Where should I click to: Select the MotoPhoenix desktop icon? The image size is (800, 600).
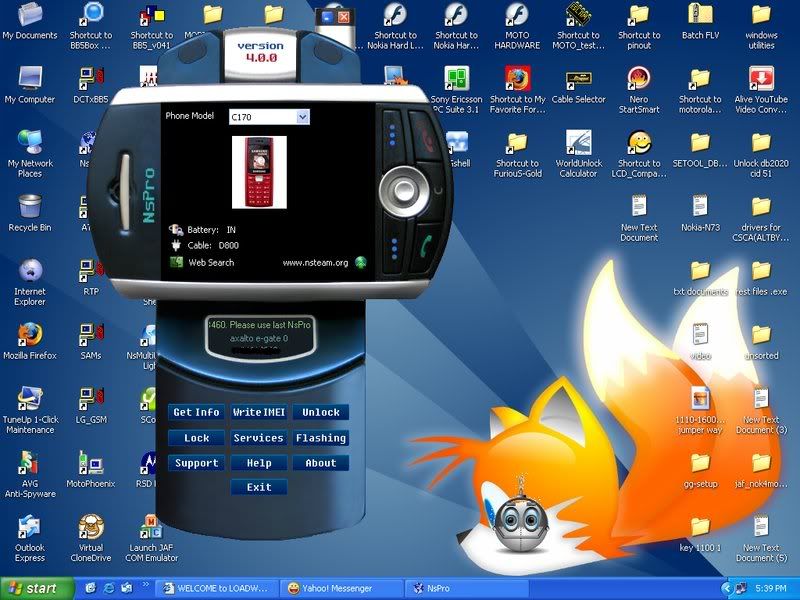(x=91, y=469)
